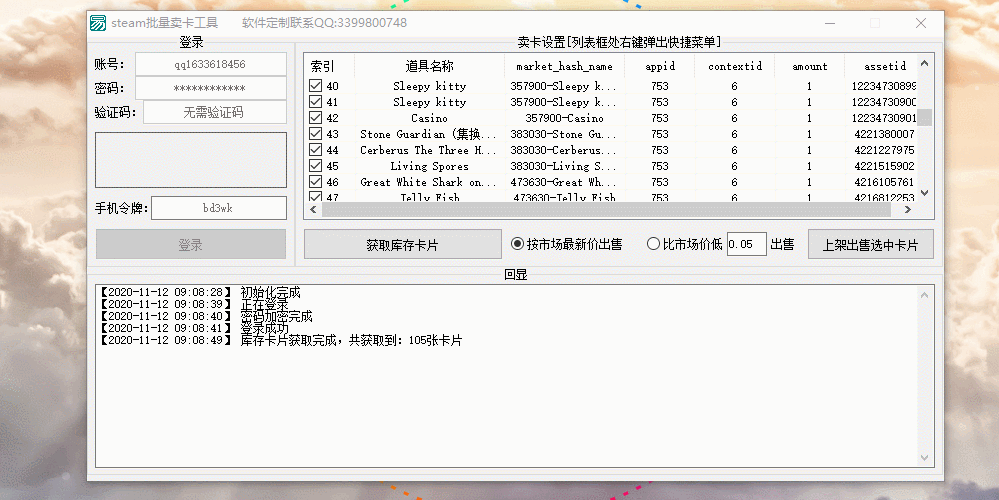
Task: Click the steam批量卖卡工具 app logo icon
Action: [98, 23]
